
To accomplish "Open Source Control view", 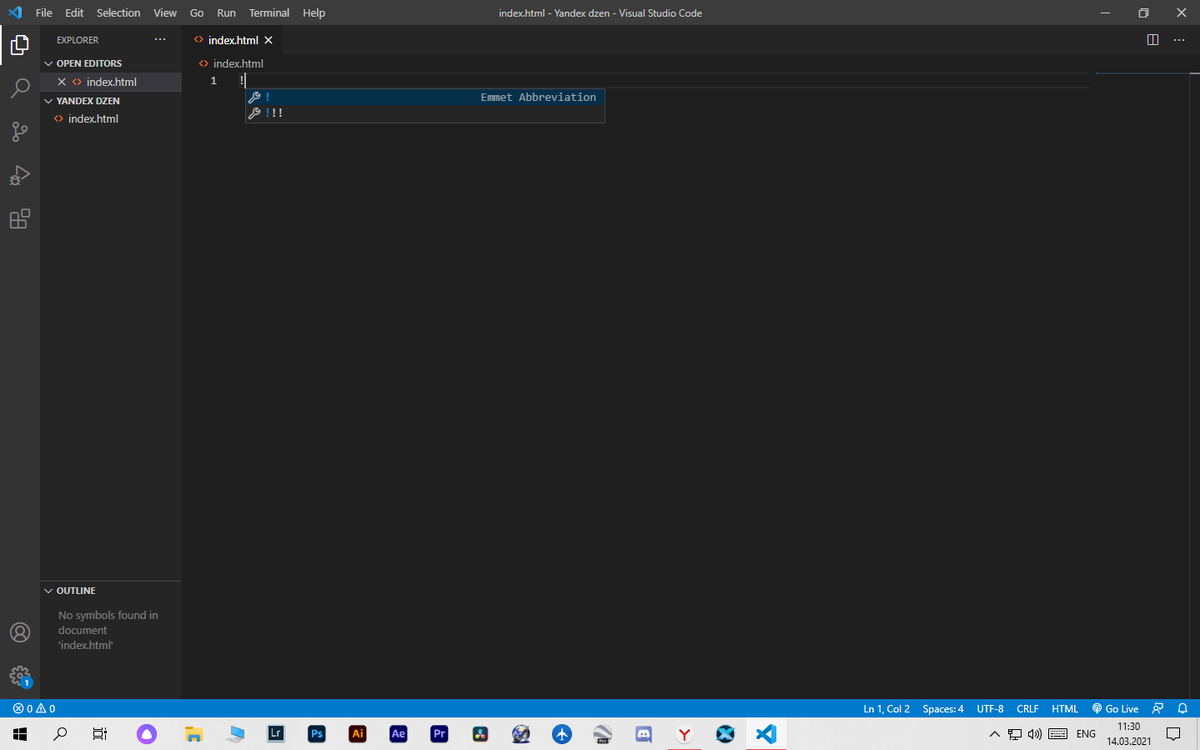I will pyautogui.click(x=20, y=132).
